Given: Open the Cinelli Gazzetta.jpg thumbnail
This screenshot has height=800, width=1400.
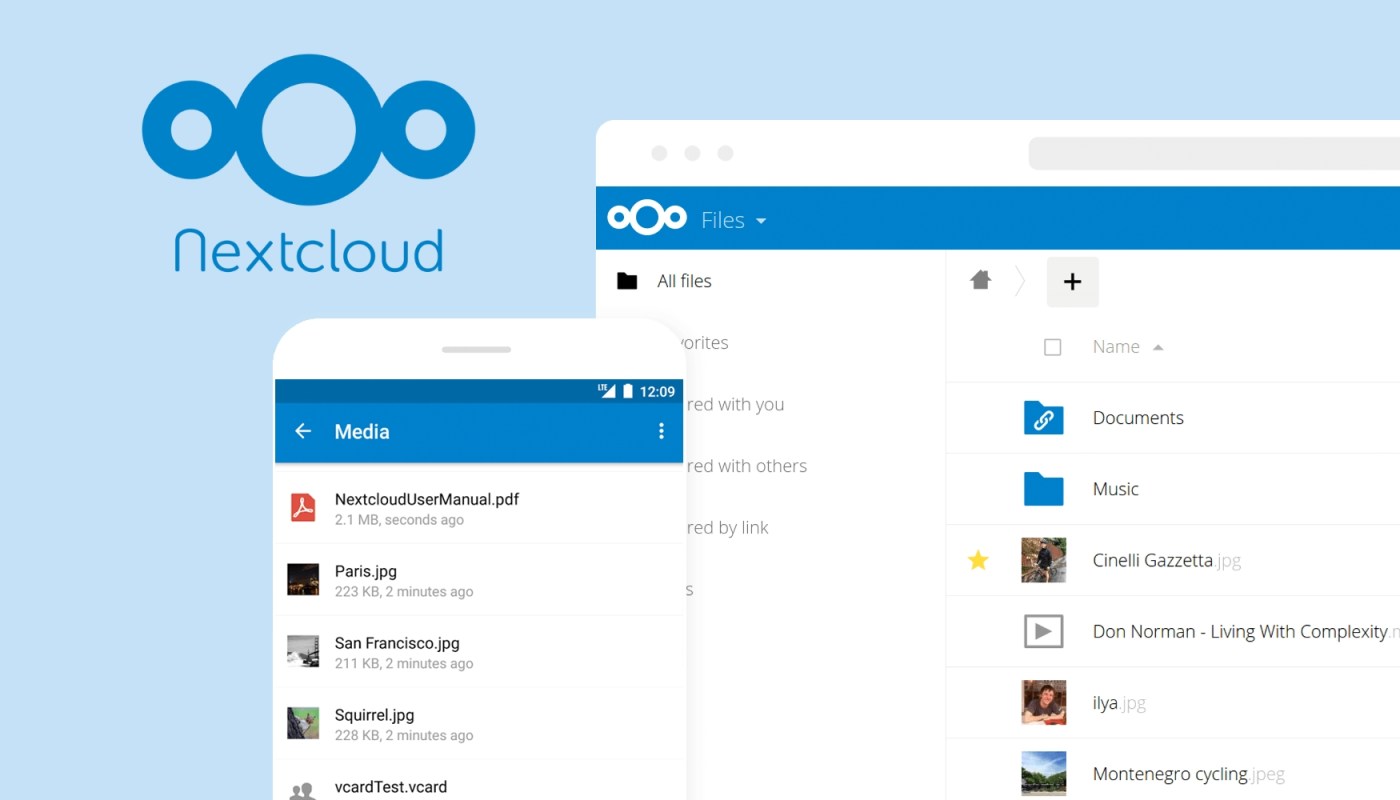Looking at the screenshot, I should coord(1043,560).
